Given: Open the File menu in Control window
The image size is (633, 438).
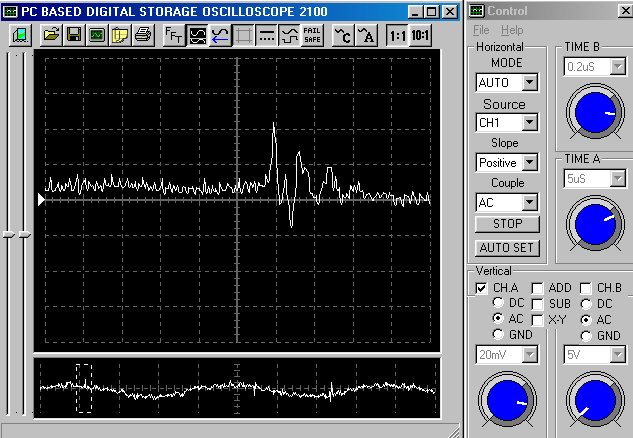Looking at the screenshot, I should coord(482,31).
